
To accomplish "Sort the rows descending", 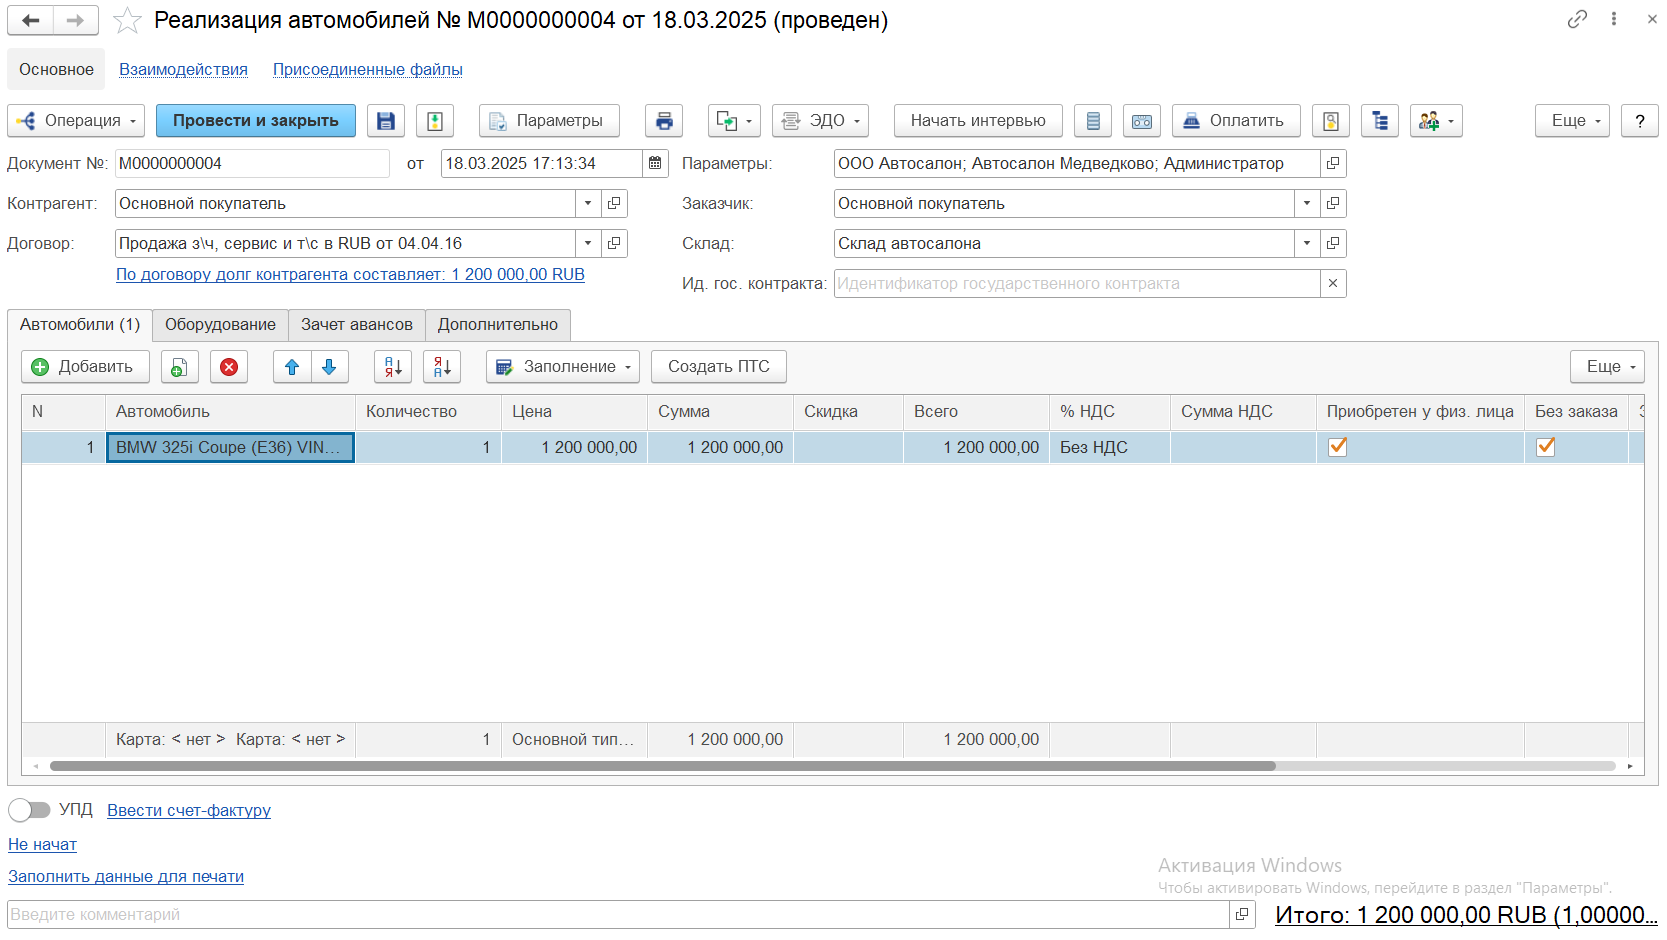I will 442,367.
